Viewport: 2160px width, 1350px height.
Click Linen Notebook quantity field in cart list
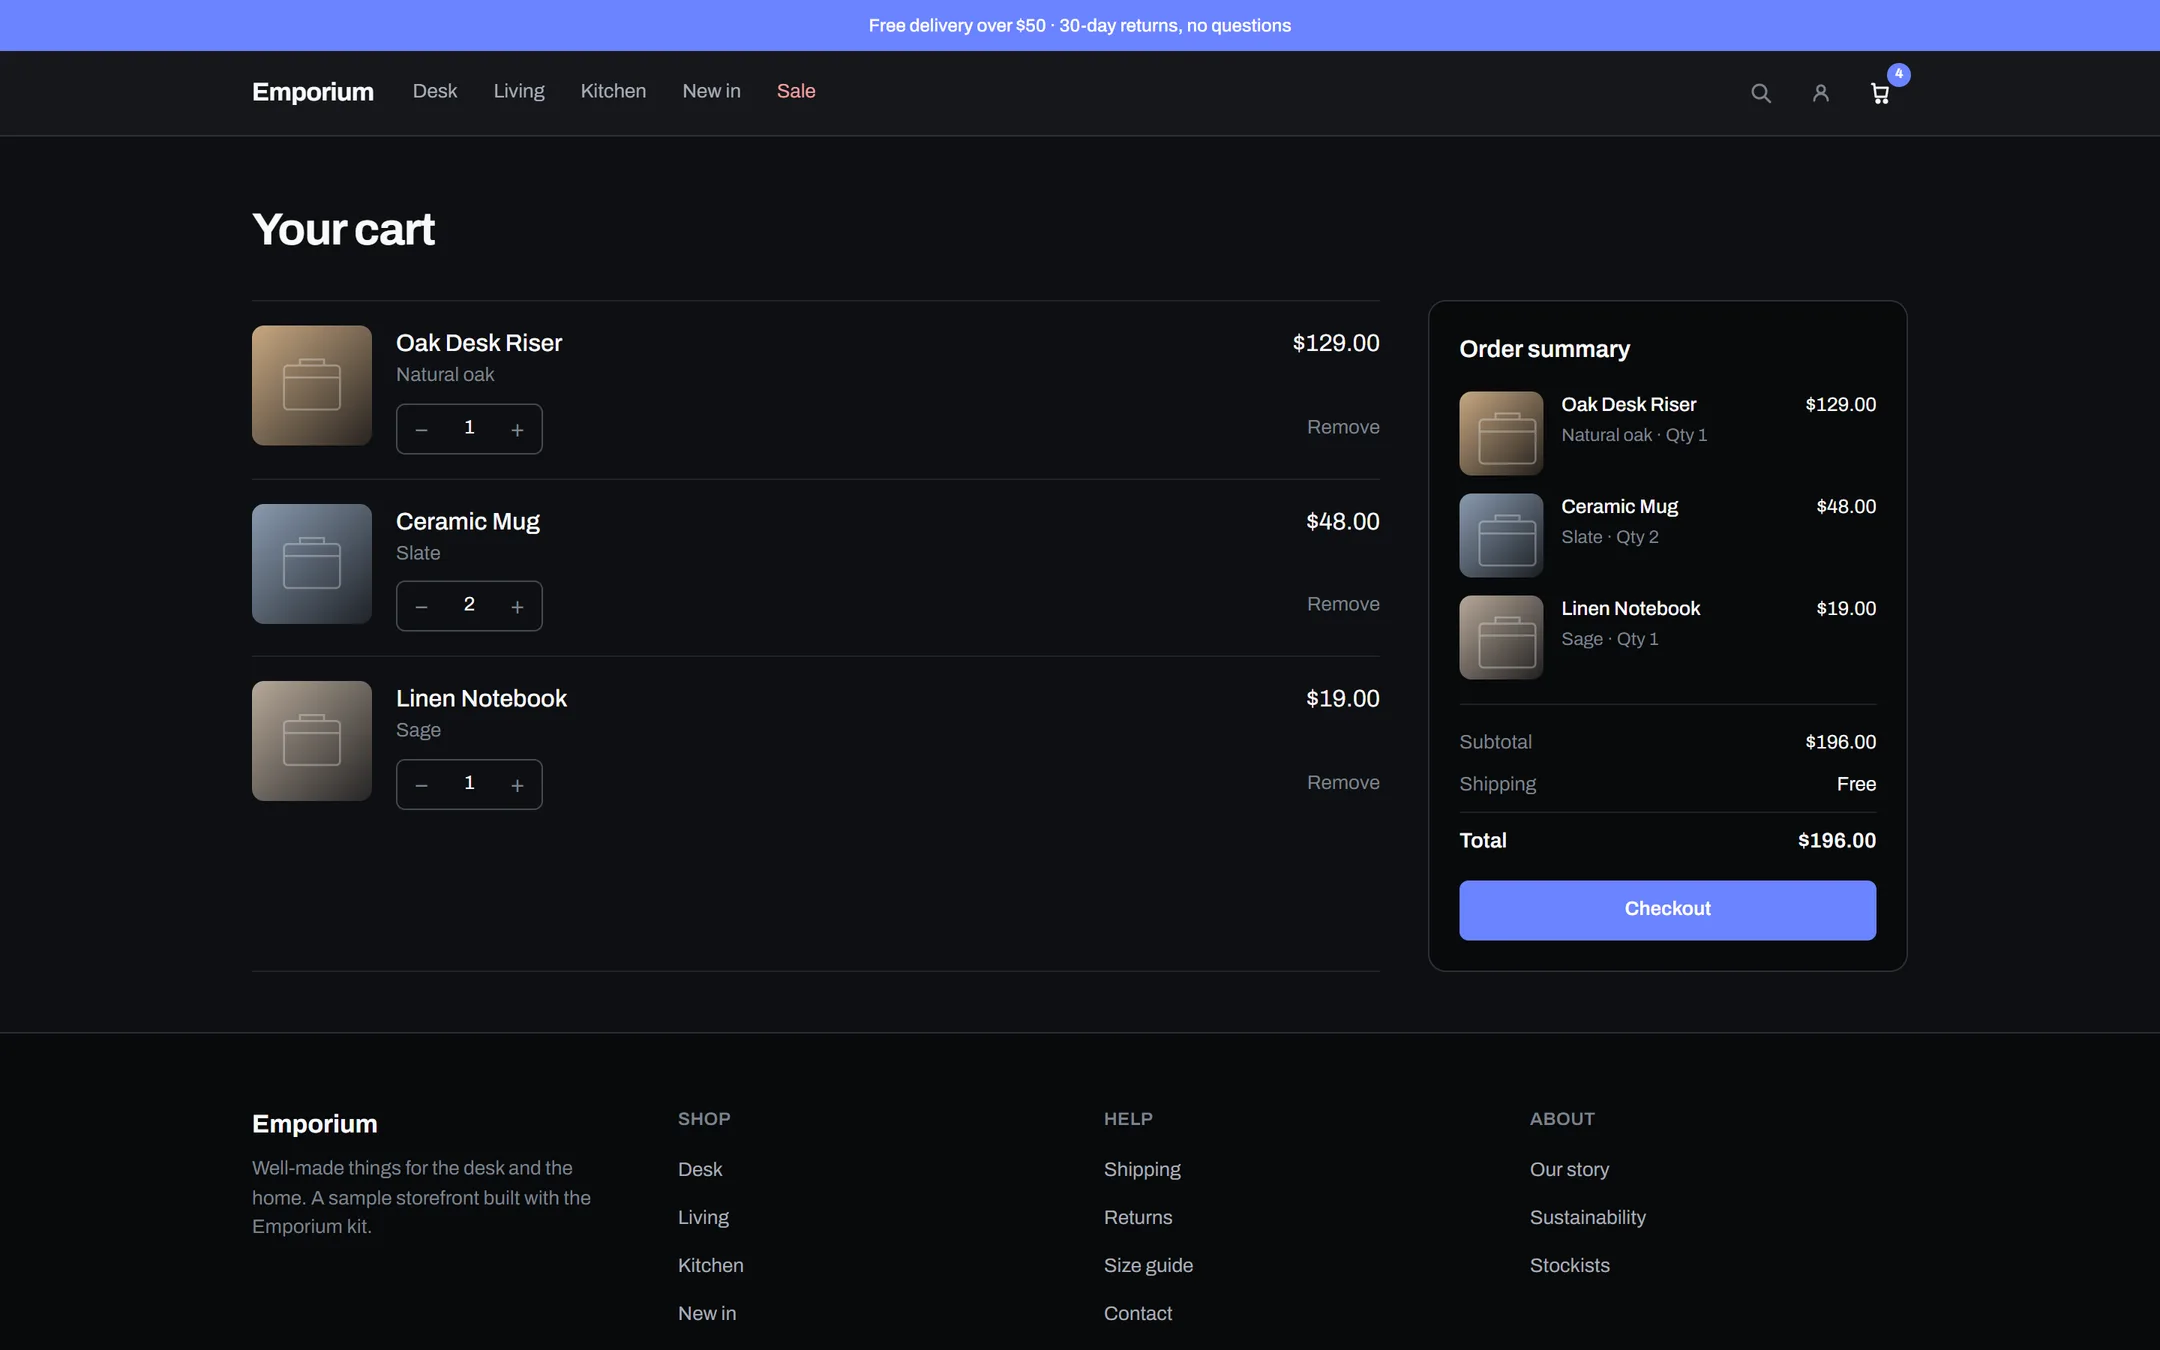pyautogui.click(x=469, y=783)
